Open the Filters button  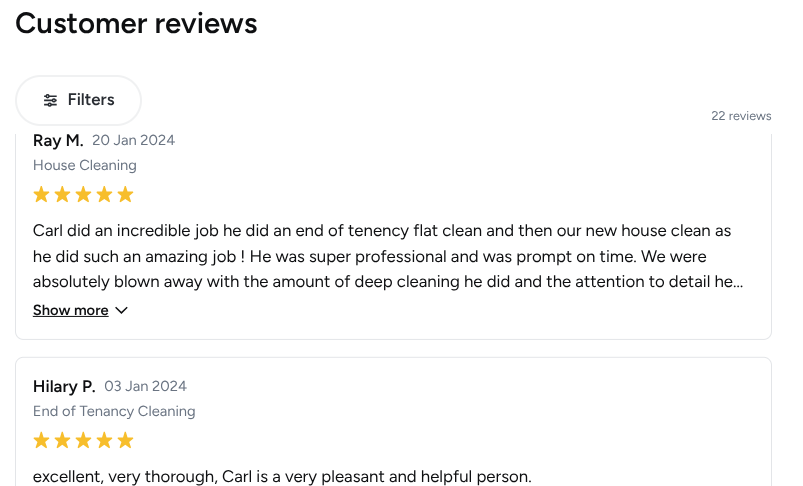tap(78, 100)
